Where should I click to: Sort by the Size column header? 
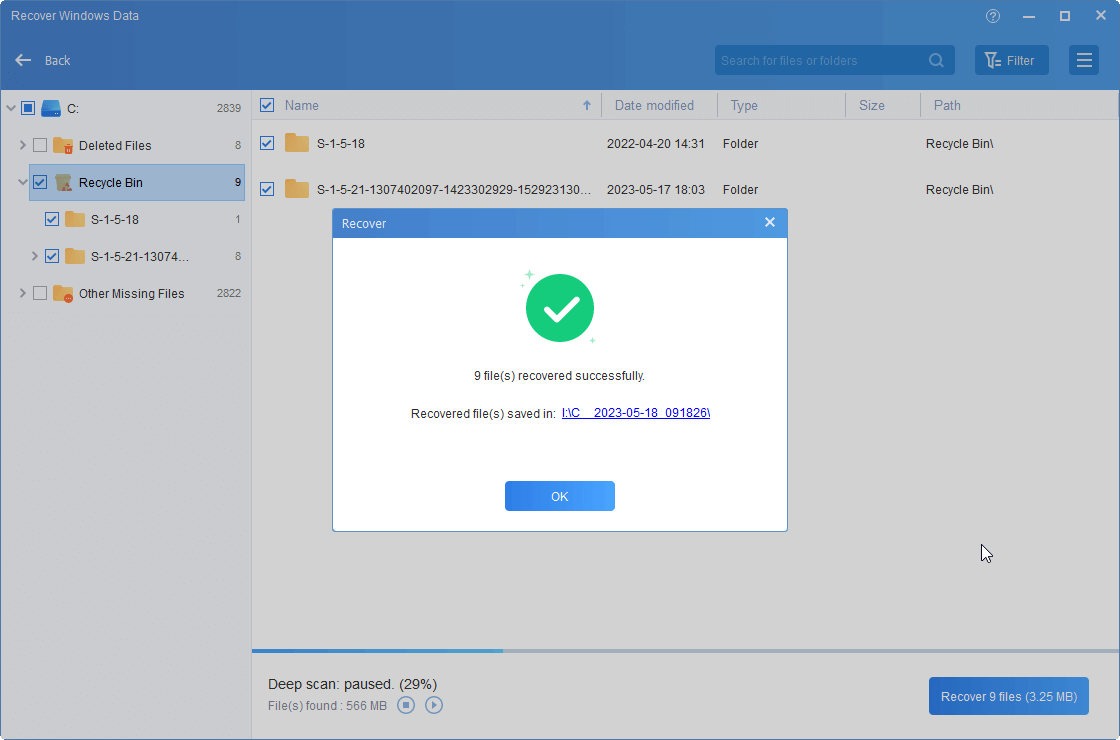(871, 105)
